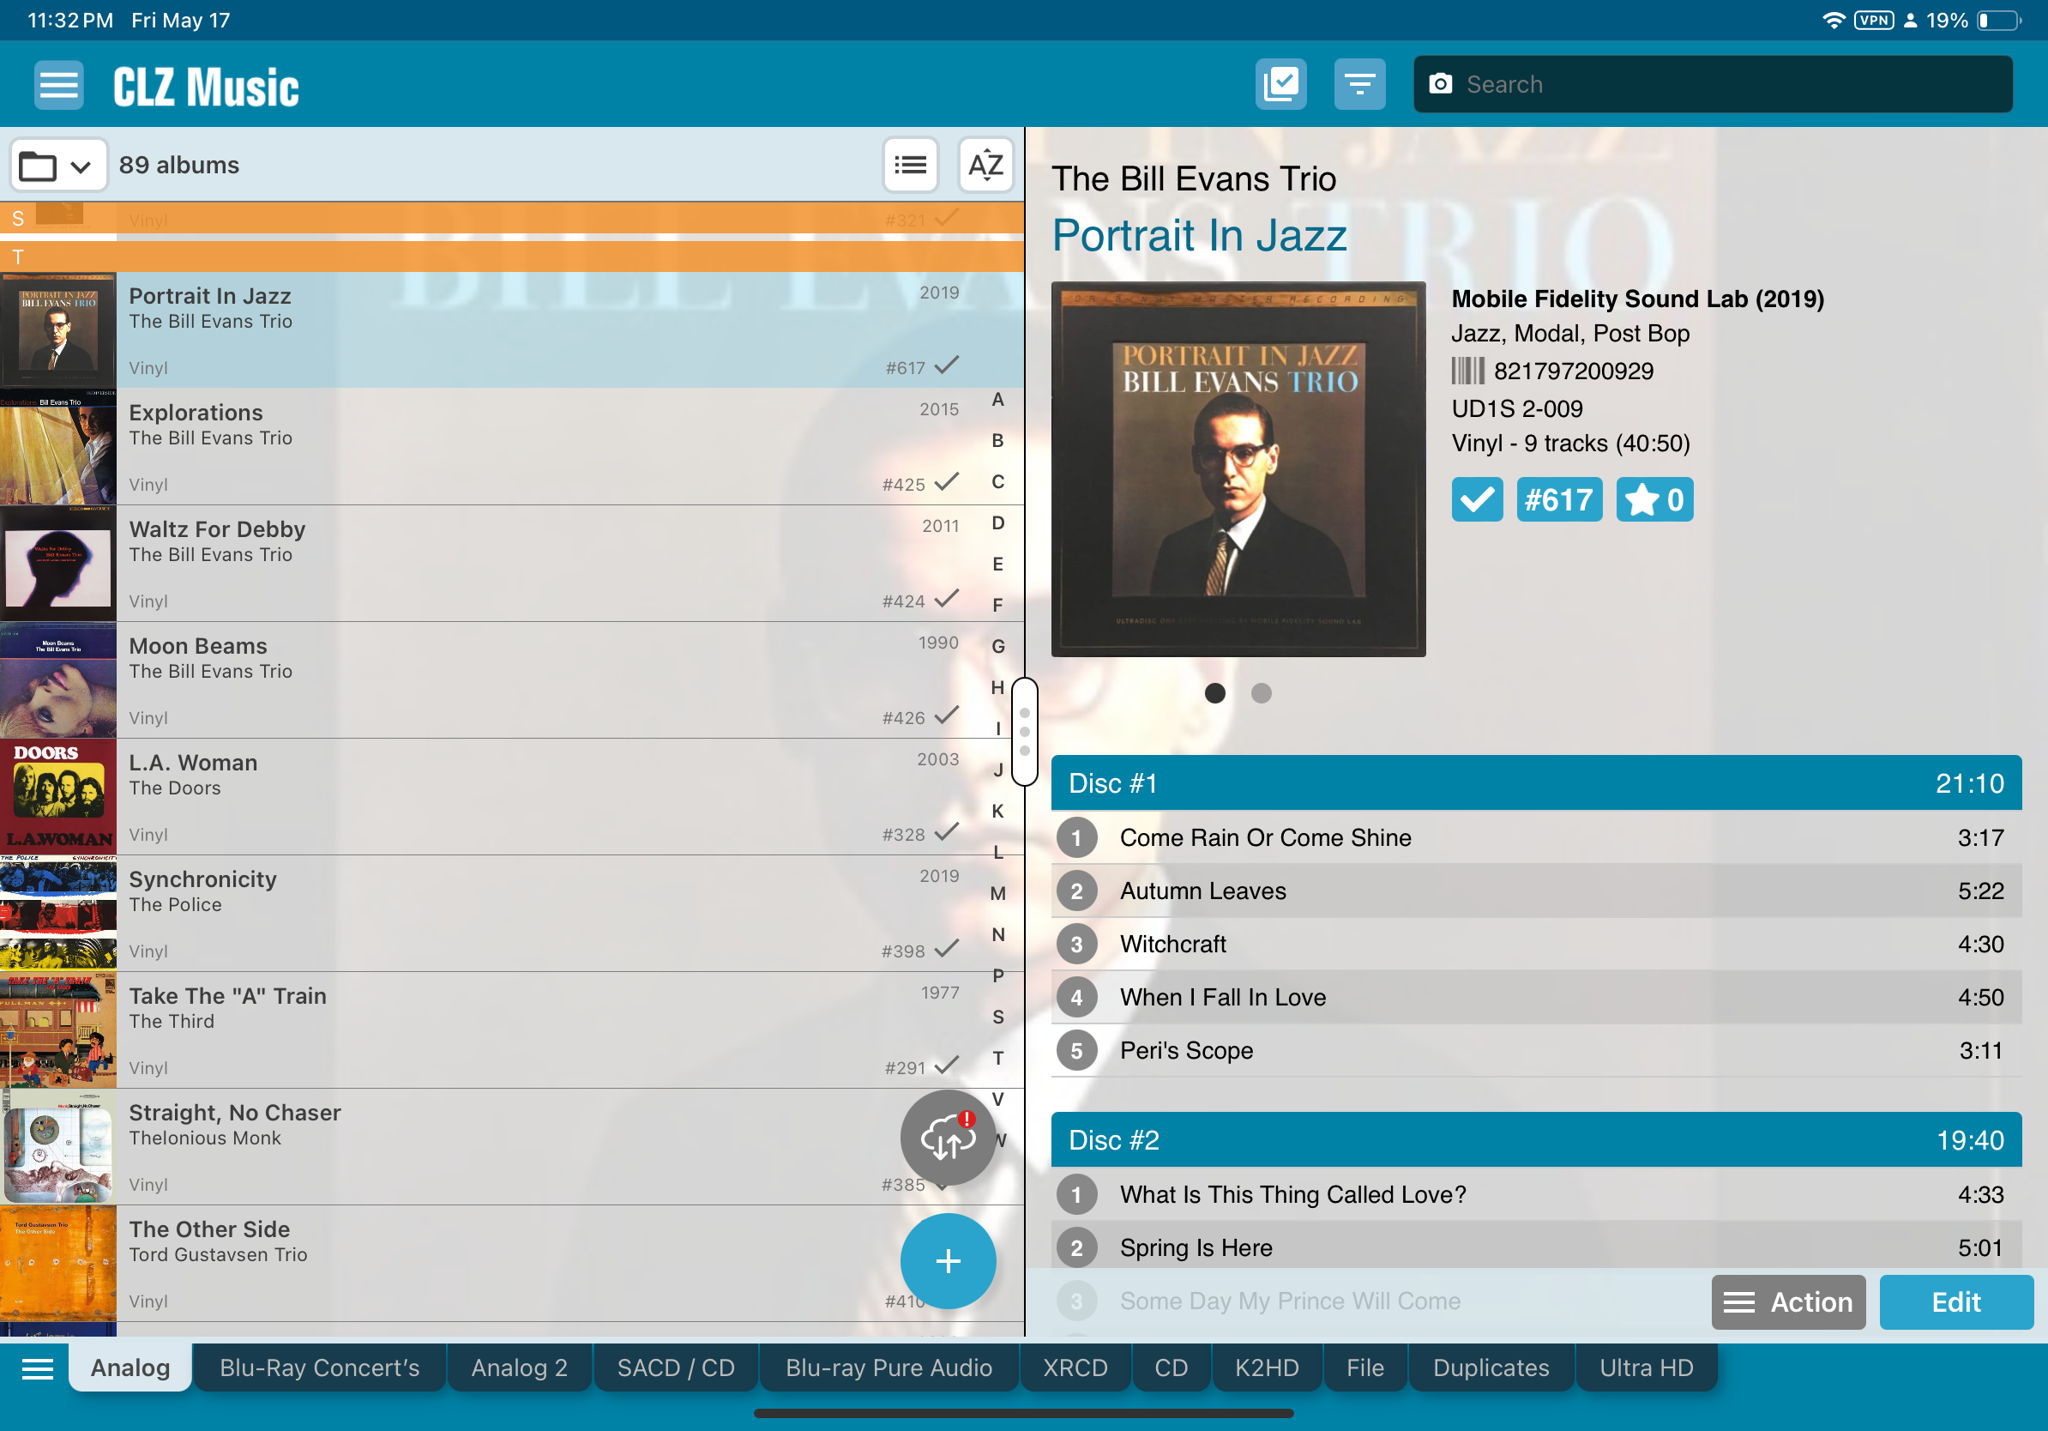Tap the barcode icon beside 821797200929

1468,371
